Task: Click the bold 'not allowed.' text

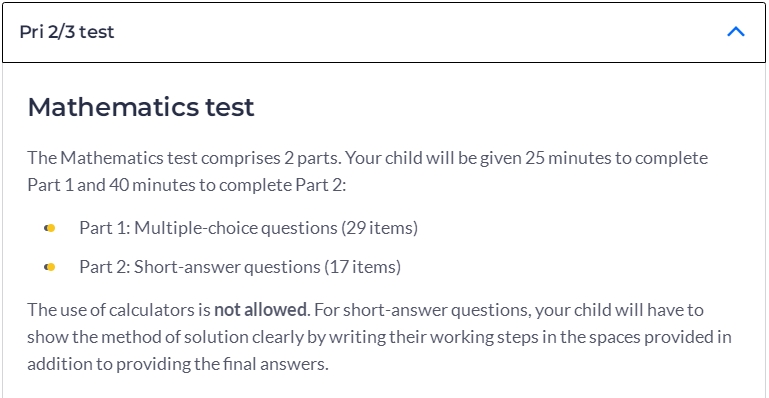Action: [x=262, y=310]
